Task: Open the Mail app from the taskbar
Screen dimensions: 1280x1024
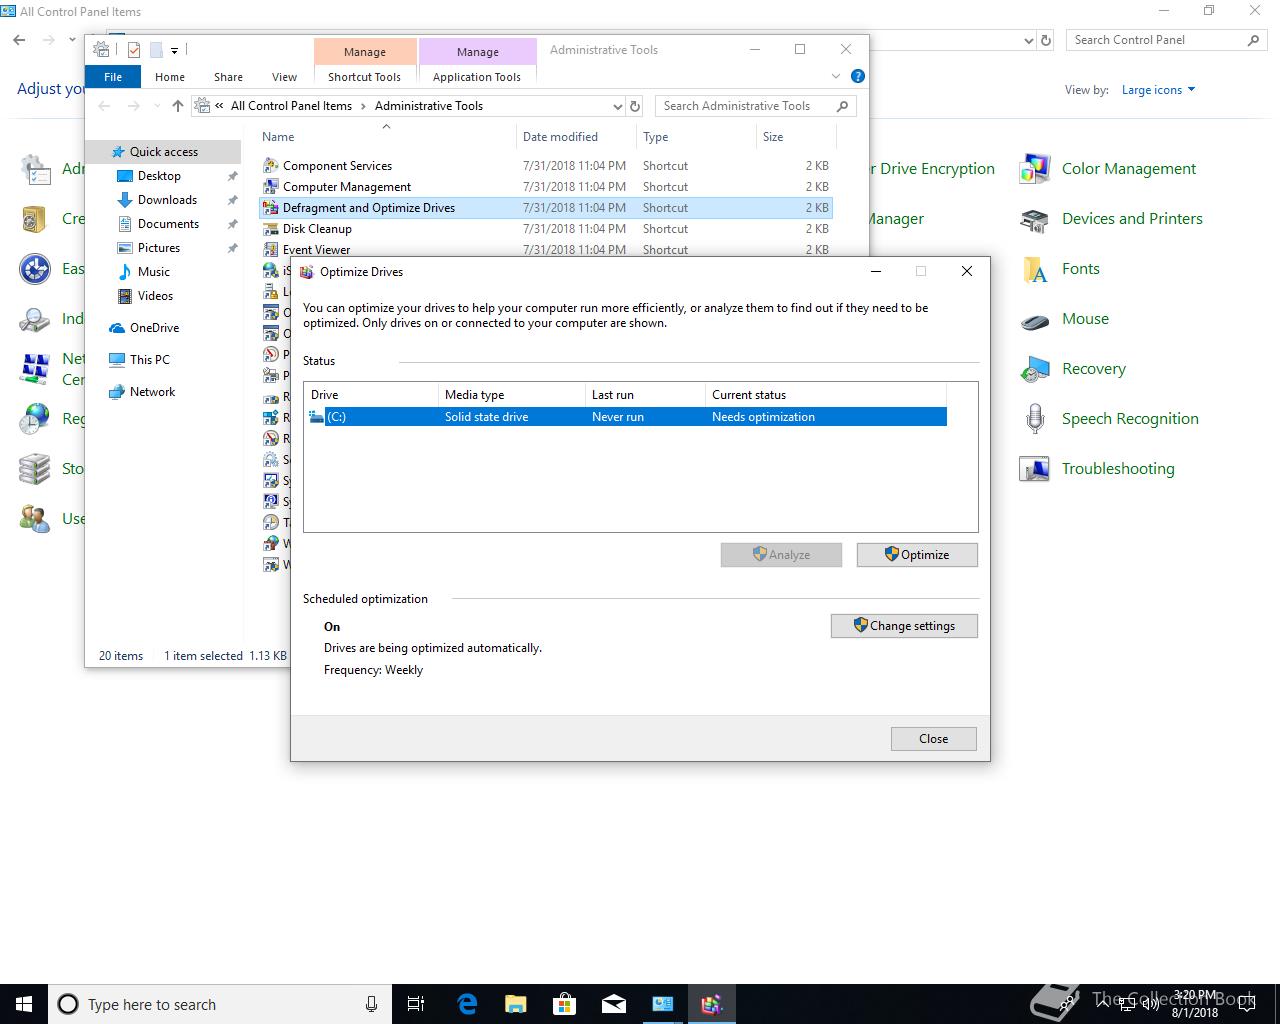Action: coord(614,1004)
